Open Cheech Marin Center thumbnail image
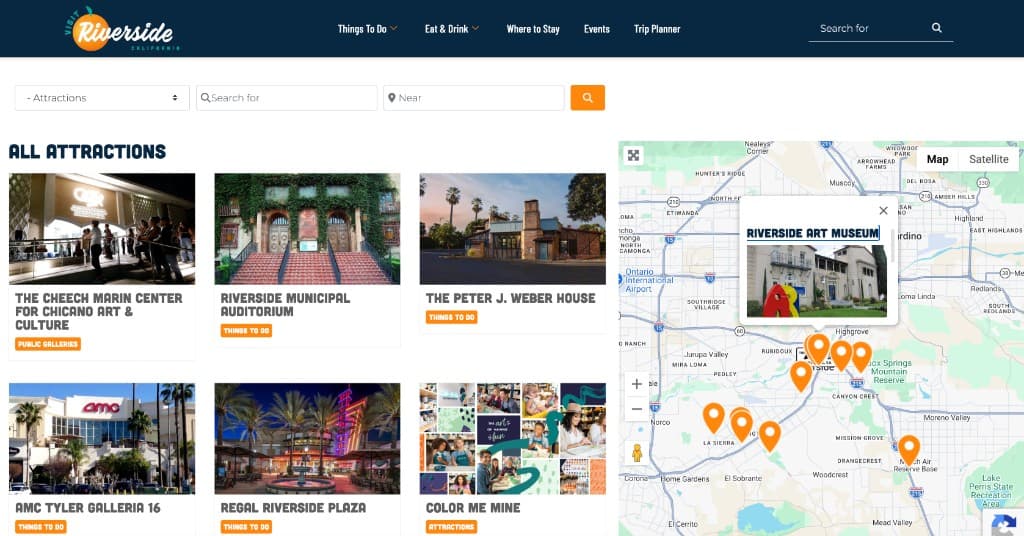Screen dimensions: 1024x536 (102, 229)
